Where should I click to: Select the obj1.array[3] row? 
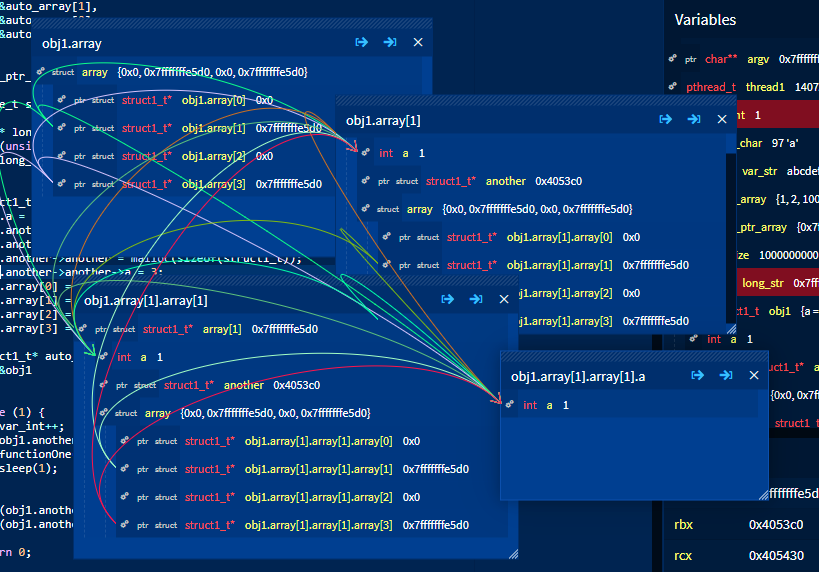(x=193, y=184)
